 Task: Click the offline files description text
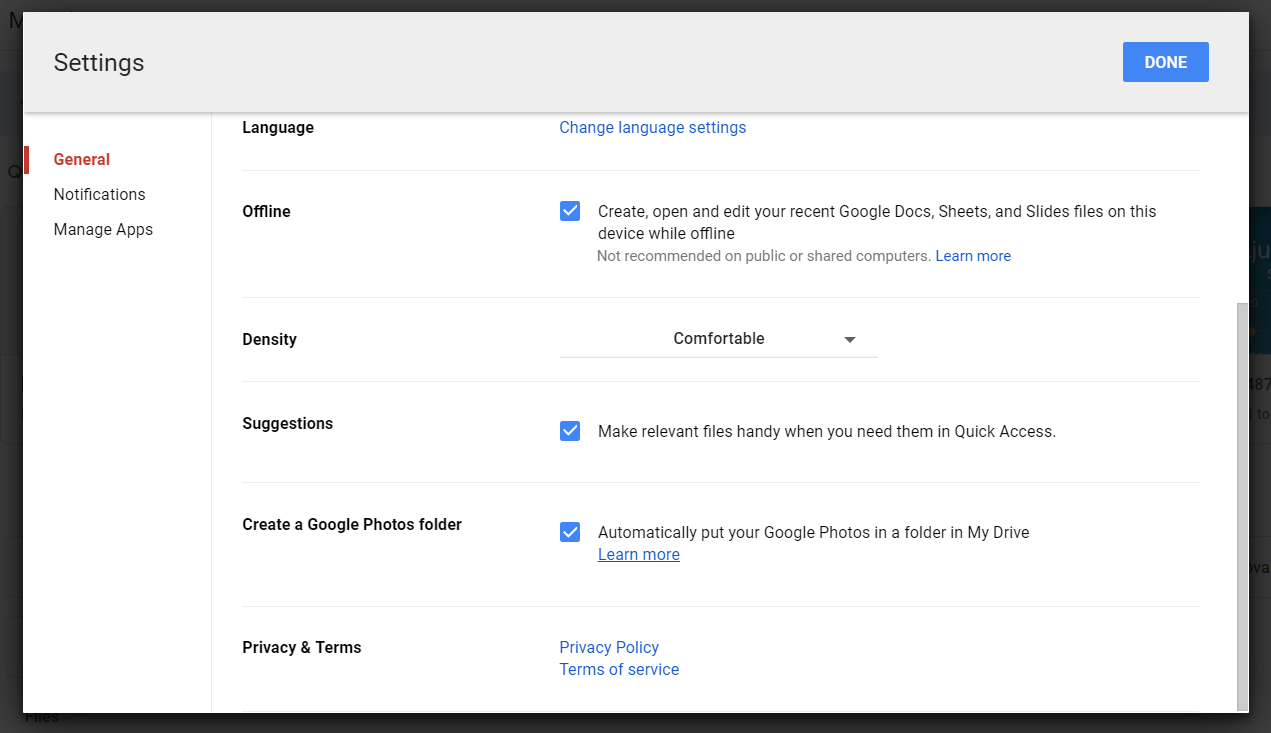[876, 222]
